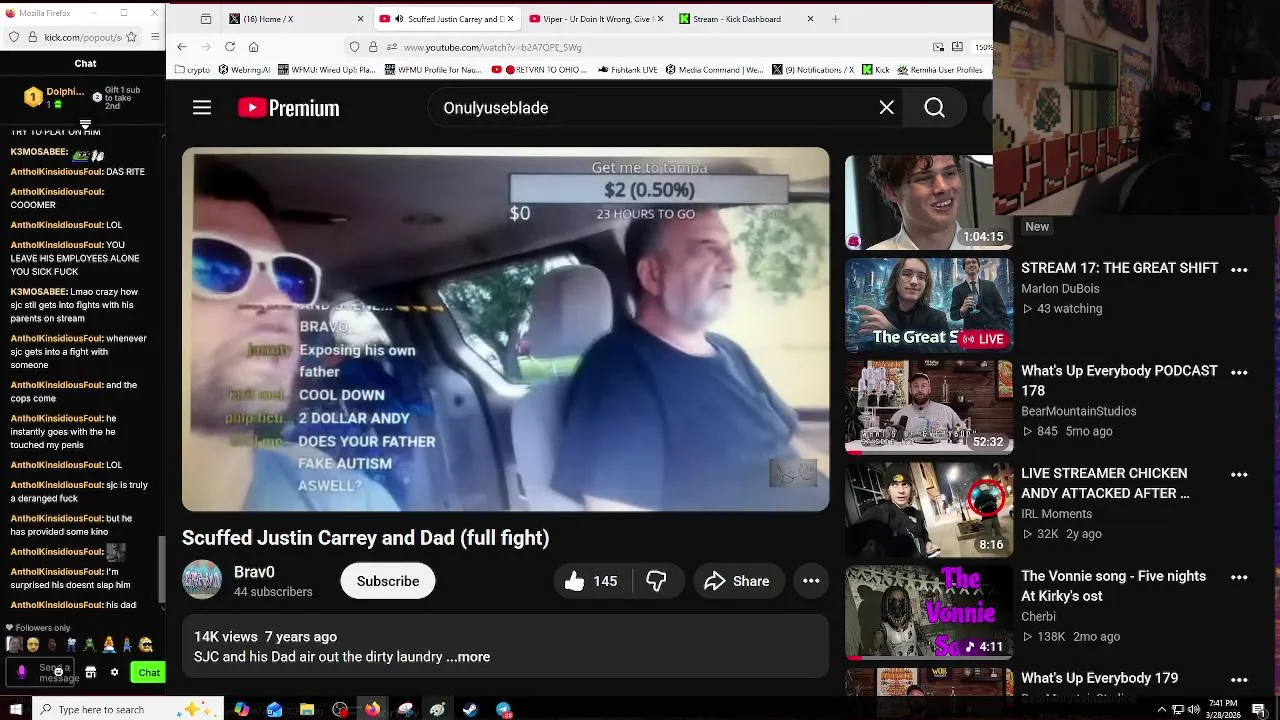Viewport: 1280px width, 720px height.
Task: Open the Brav0 channel name link
Action: tap(254, 572)
